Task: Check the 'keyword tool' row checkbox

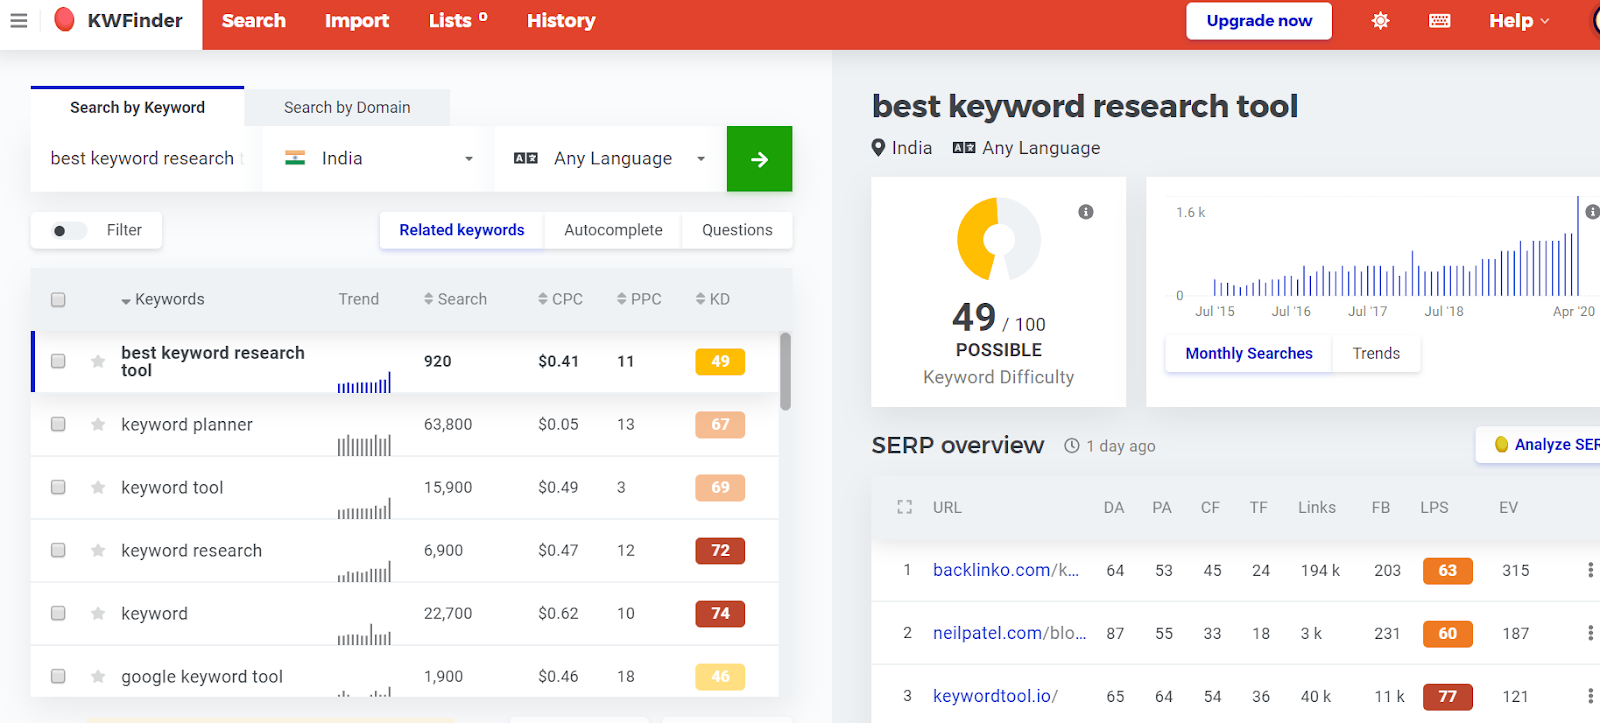Action: 58,487
